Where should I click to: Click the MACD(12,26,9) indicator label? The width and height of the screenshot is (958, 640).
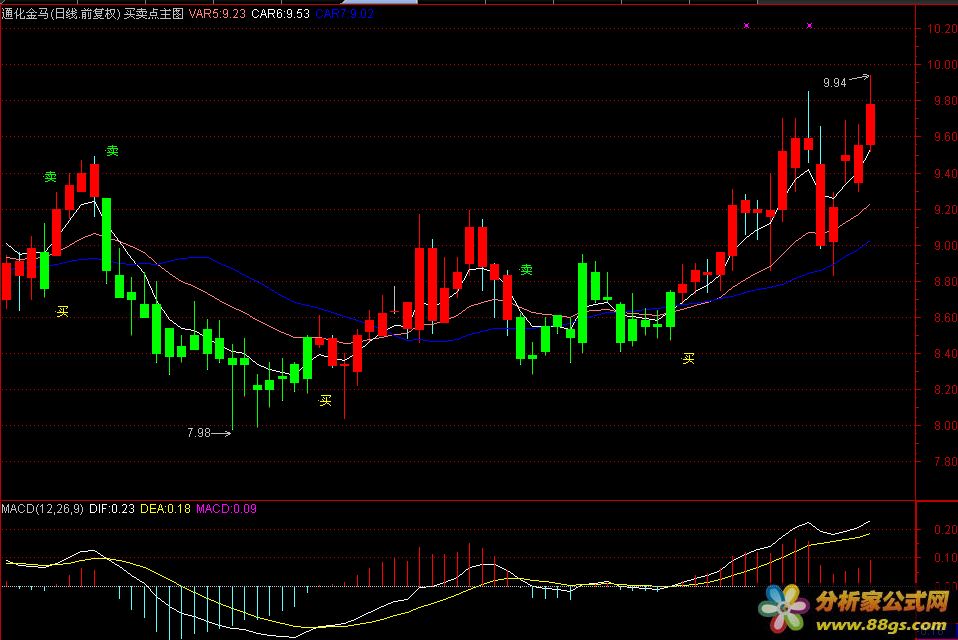[42, 509]
